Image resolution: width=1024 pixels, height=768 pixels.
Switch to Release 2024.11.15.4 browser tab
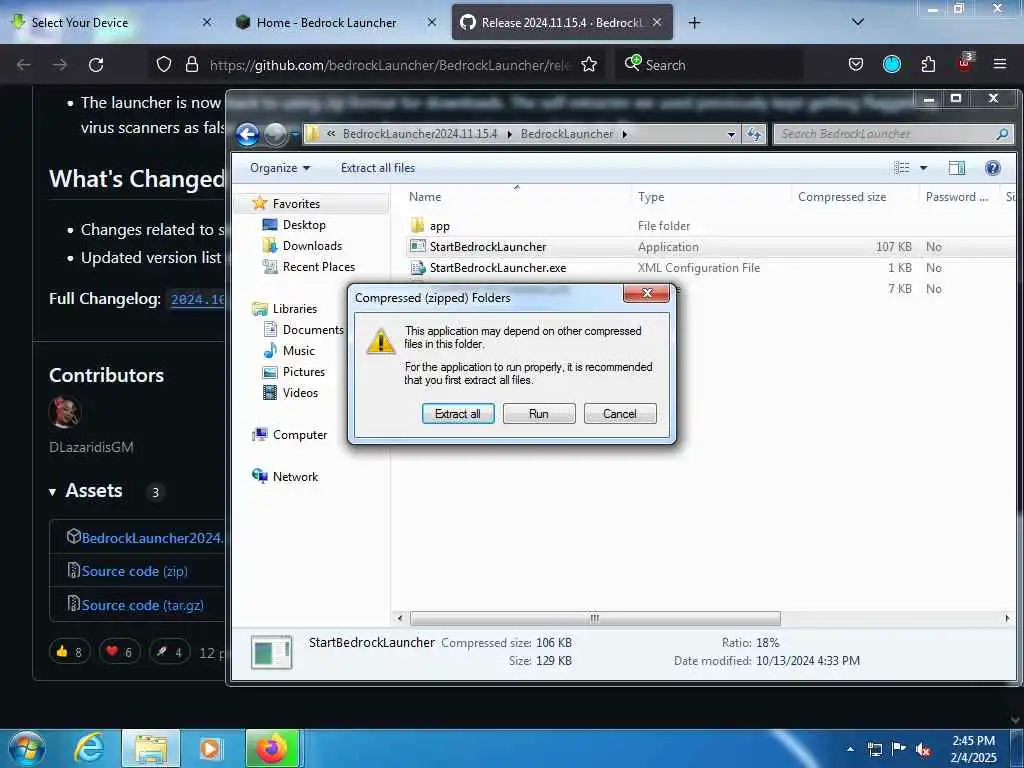pos(562,22)
